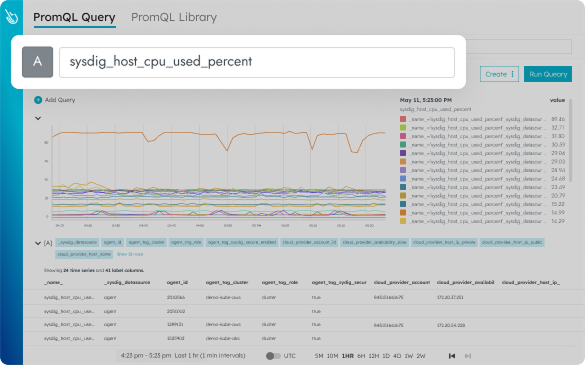Select the 4D time range

(x=397, y=356)
